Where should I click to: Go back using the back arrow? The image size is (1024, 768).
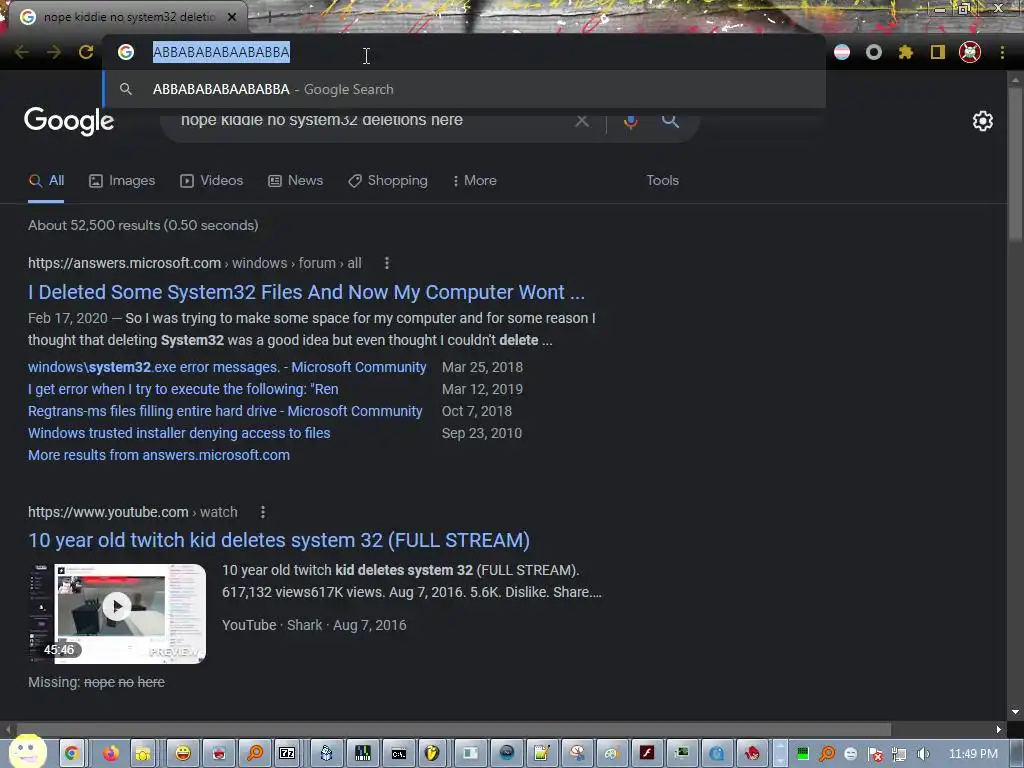click(x=22, y=52)
